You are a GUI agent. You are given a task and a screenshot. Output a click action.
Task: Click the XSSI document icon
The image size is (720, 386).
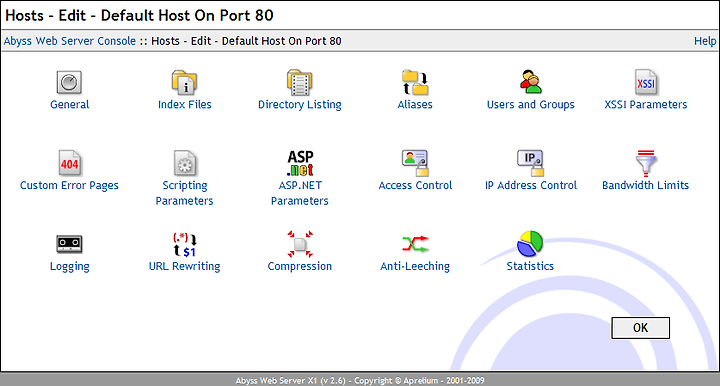click(646, 82)
